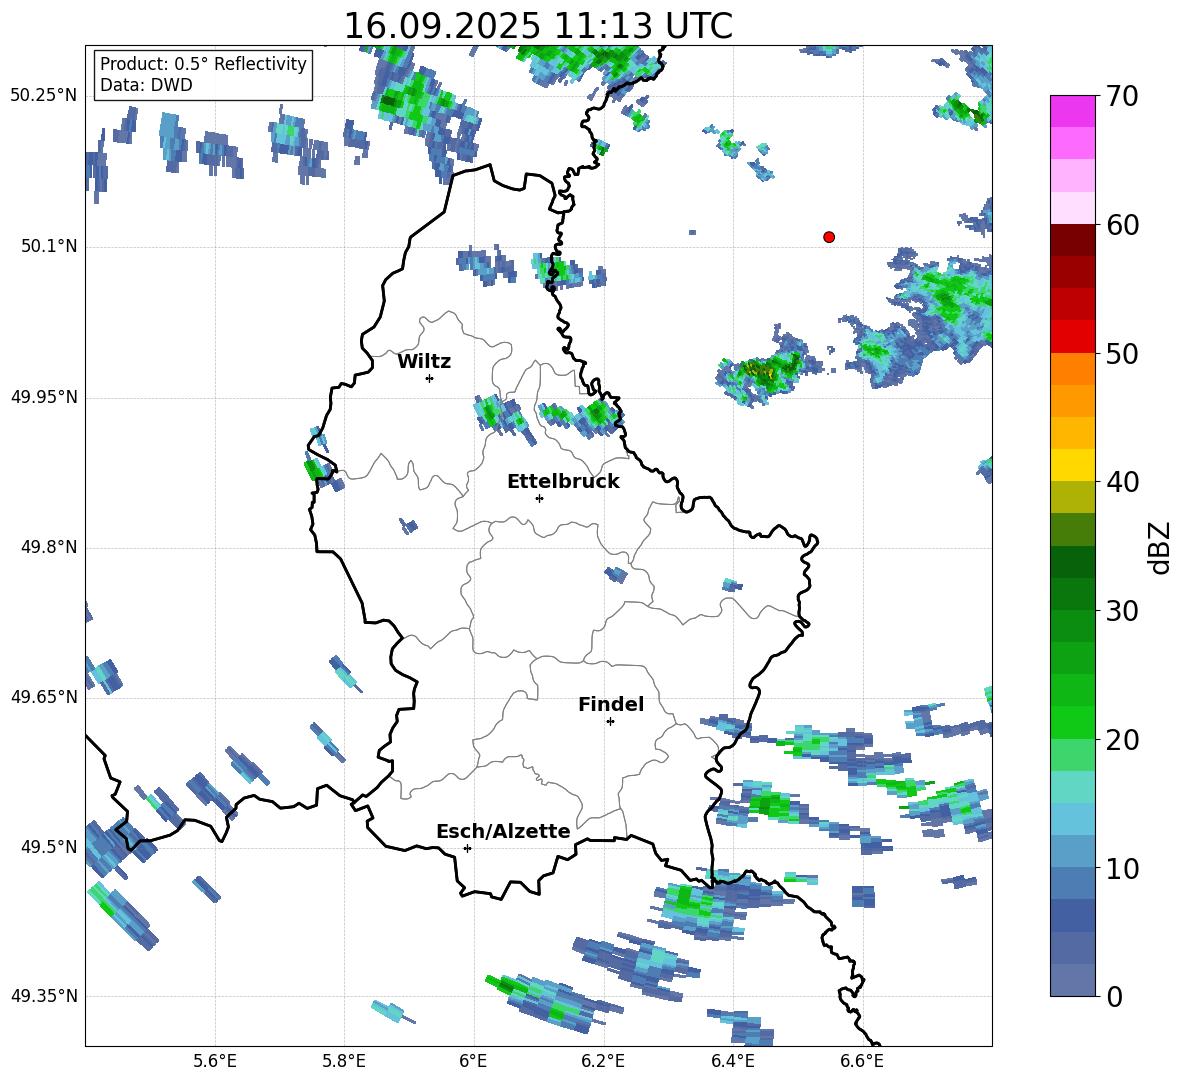1184x1081 pixels.
Task: Click the Ettelbruck location cross marker
Action: [x=539, y=498]
